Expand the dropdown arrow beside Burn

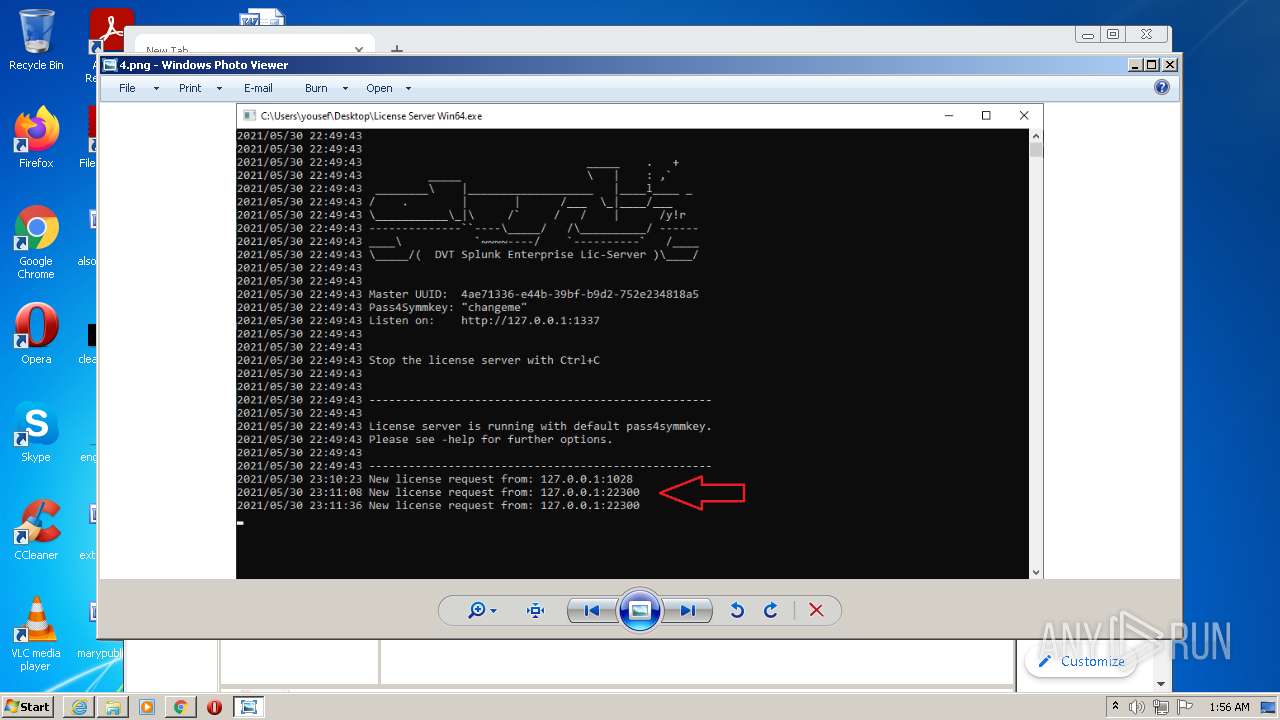point(345,89)
